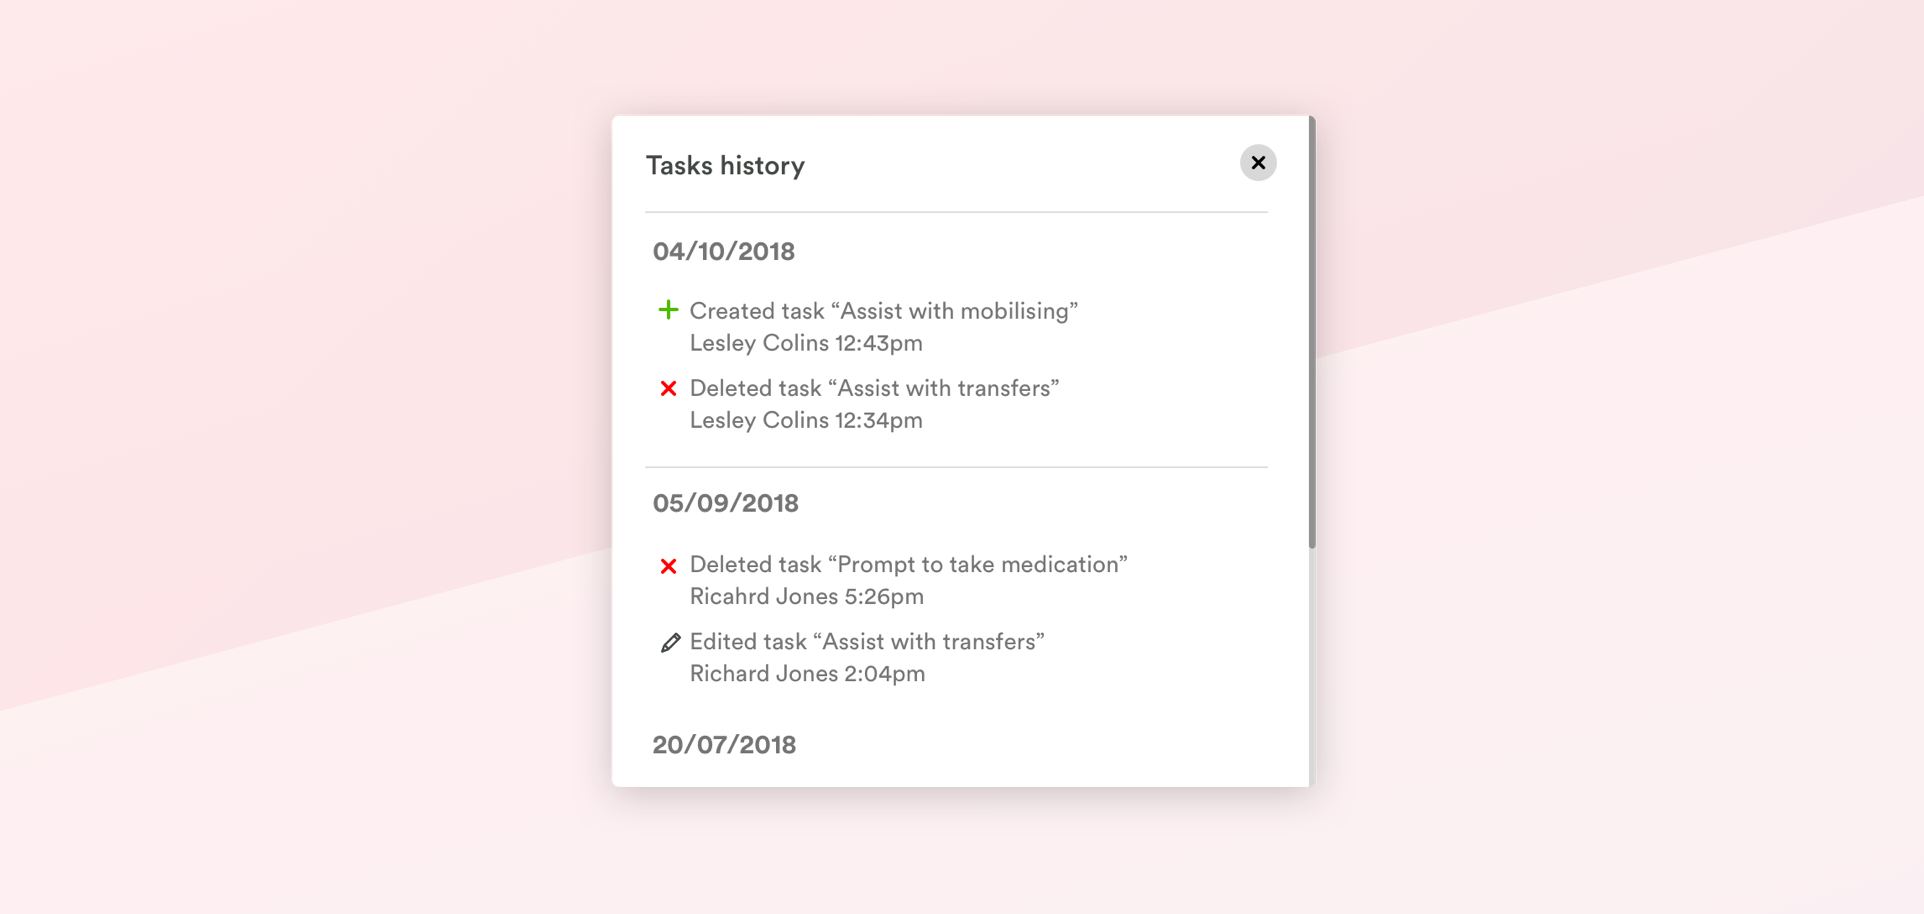Click the Tasks history title
The width and height of the screenshot is (1924, 914).
(x=725, y=165)
